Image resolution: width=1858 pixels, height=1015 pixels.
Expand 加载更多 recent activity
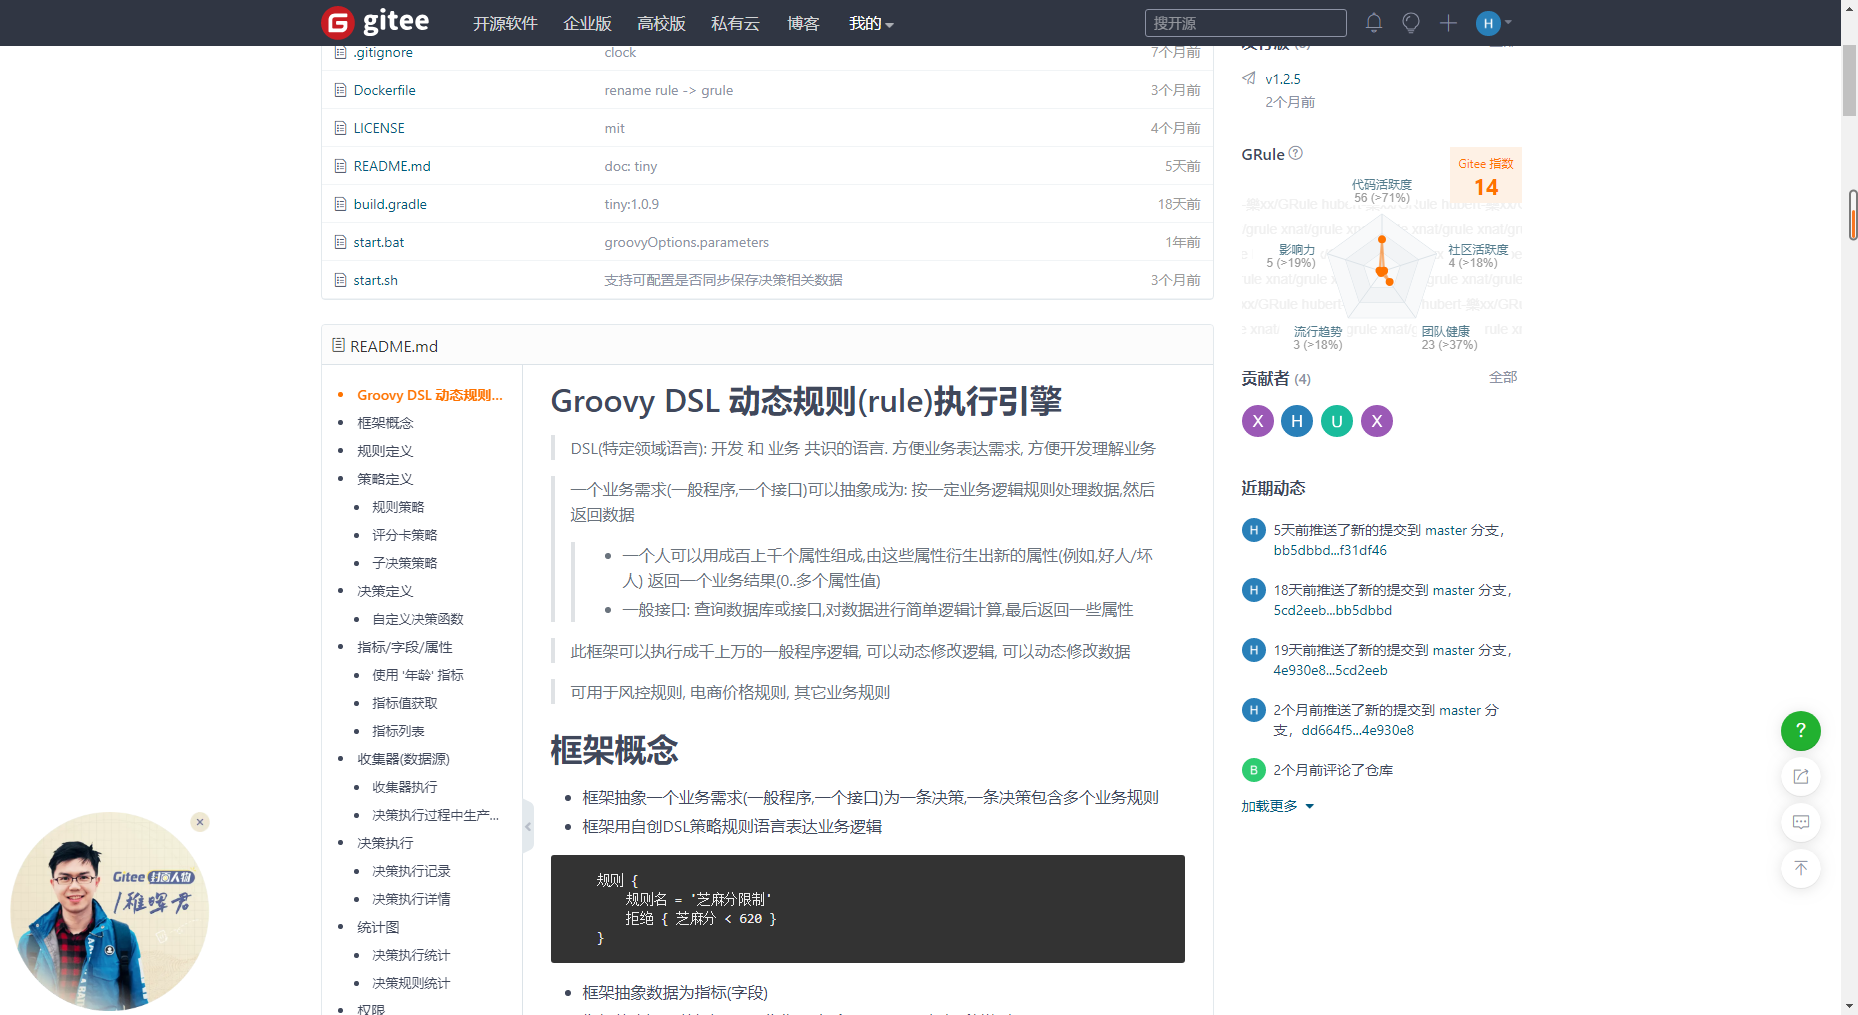pyautogui.click(x=1277, y=806)
